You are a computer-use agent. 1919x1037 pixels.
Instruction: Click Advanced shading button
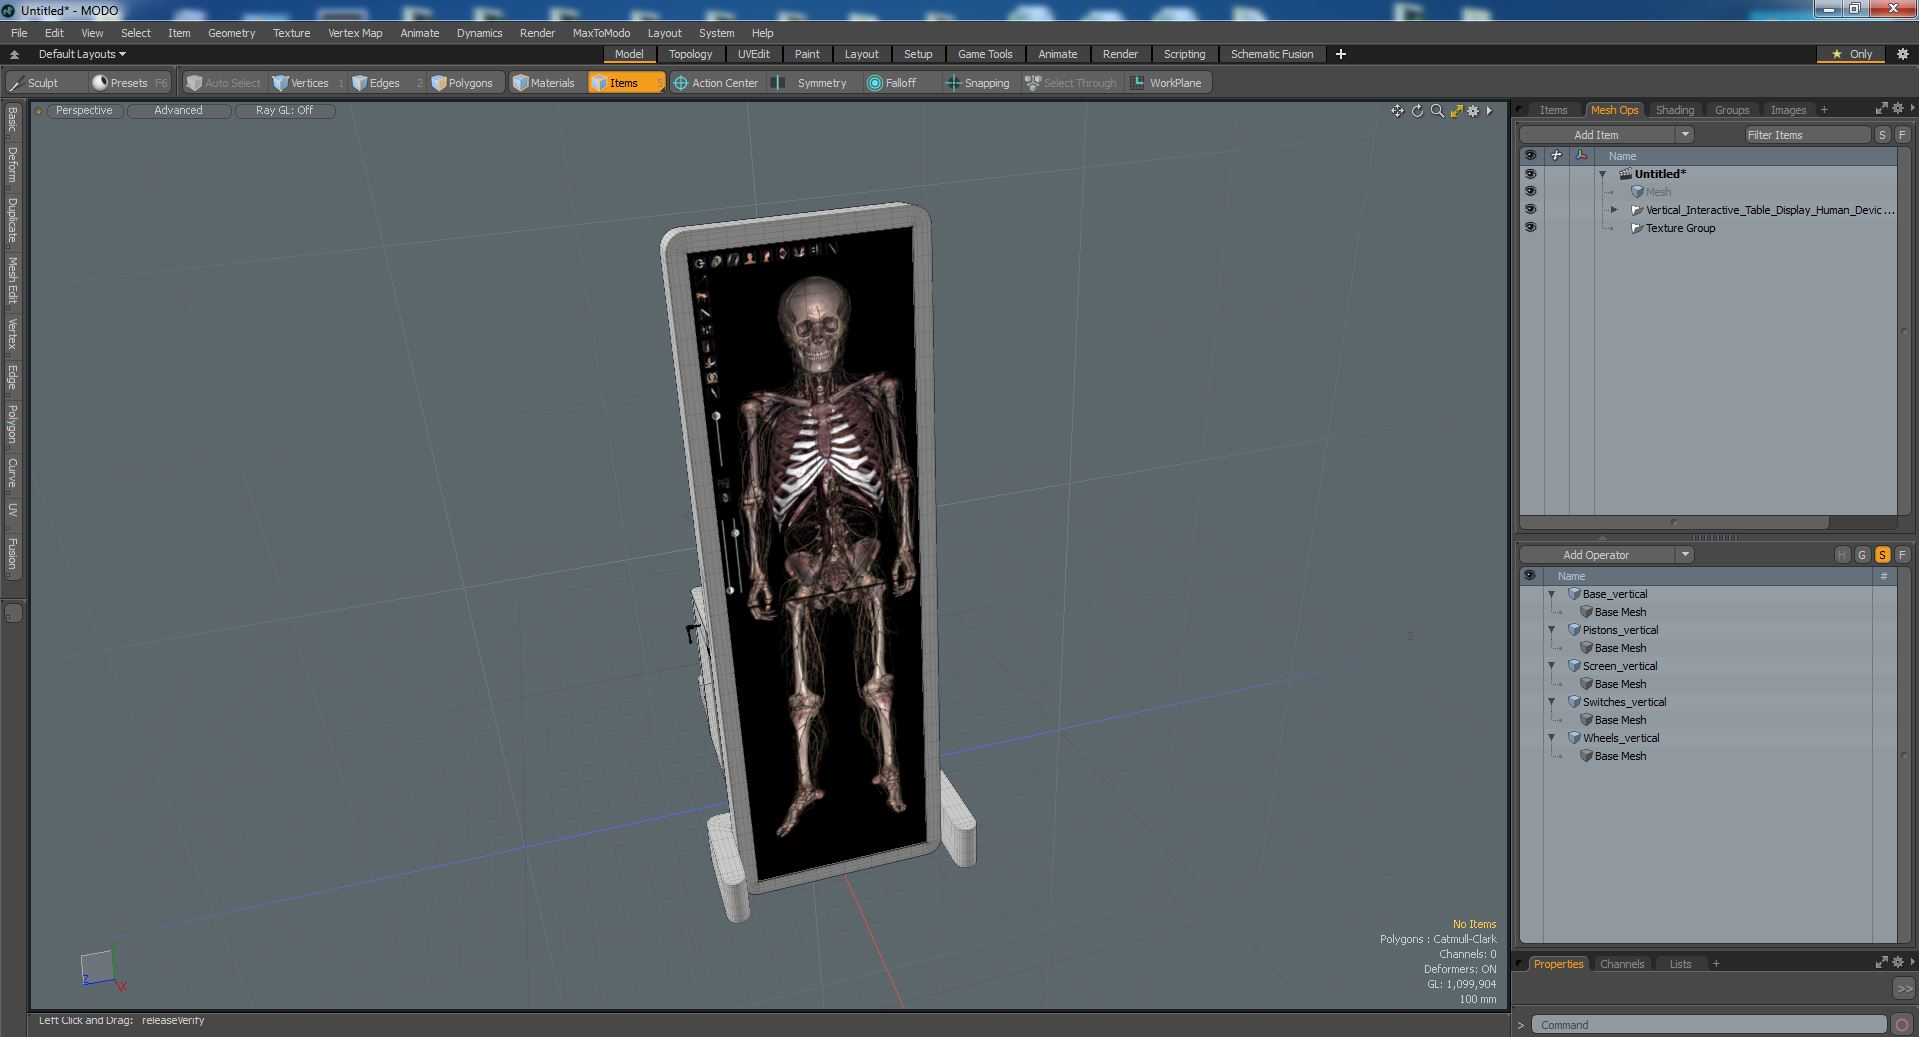tap(178, 111)
